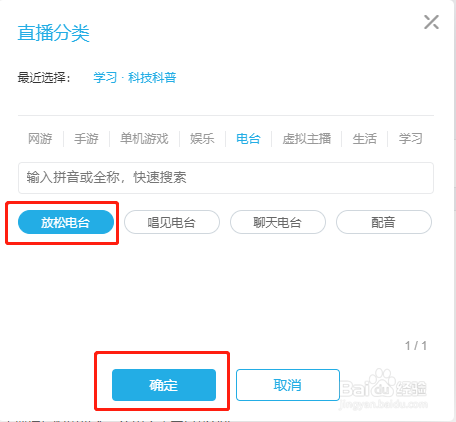Open the 生活 category tab

tap(365, 138)
